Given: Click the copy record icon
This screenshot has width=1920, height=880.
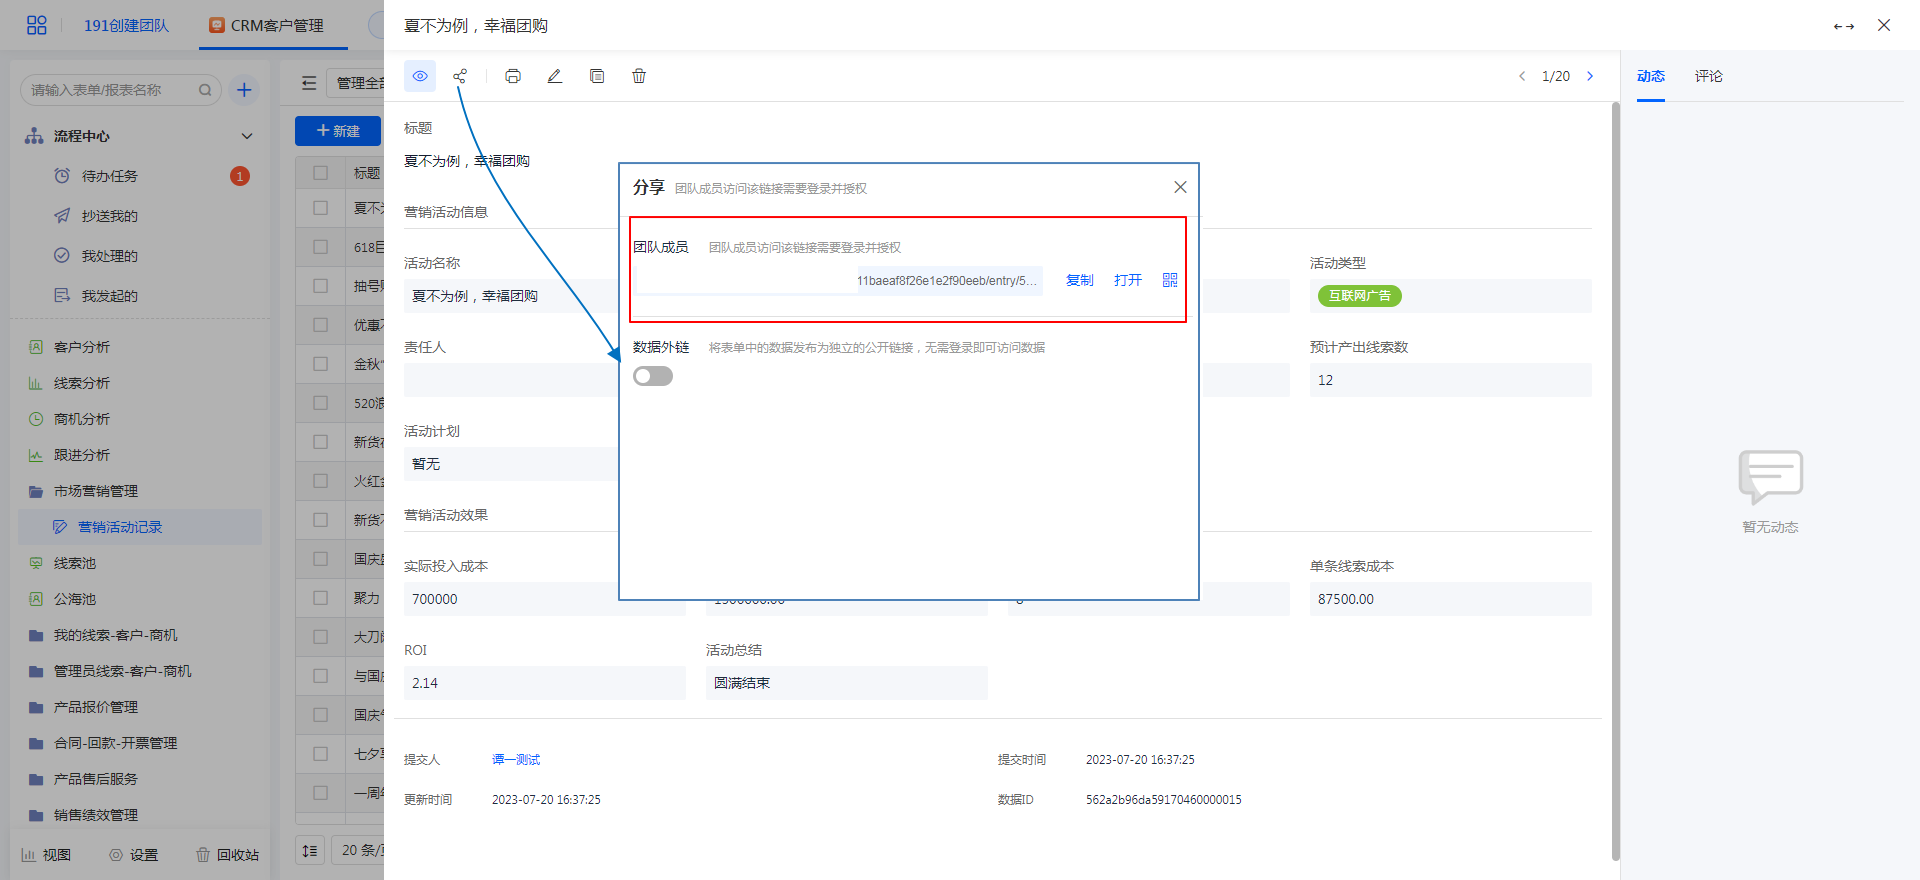Looking at the screenshot, I should point(597,76).
